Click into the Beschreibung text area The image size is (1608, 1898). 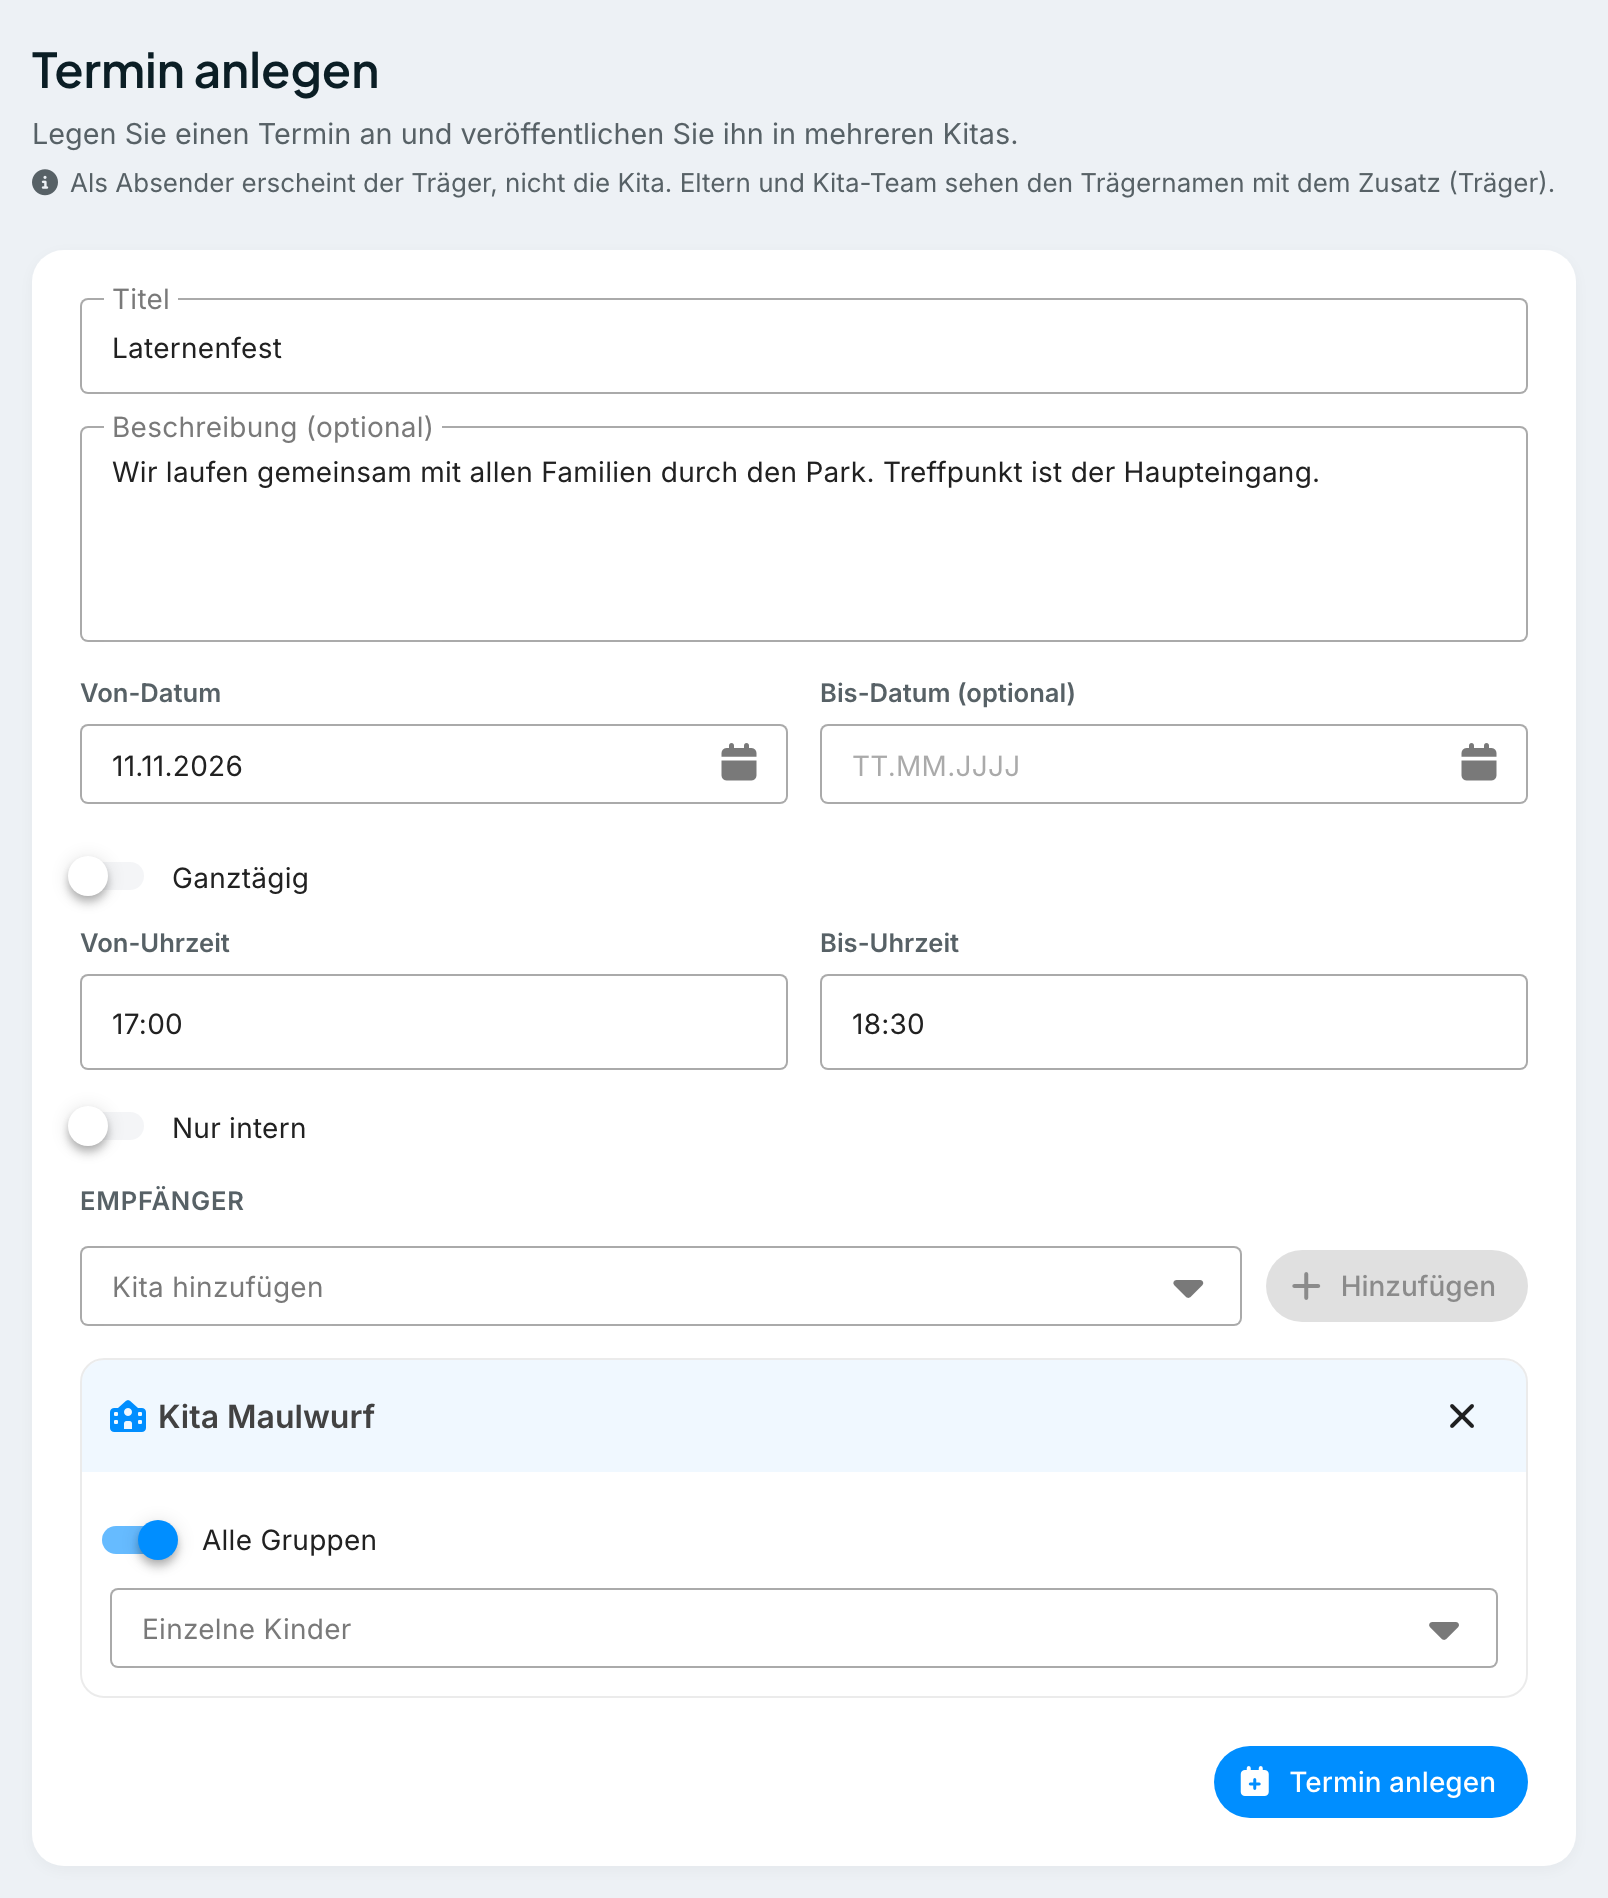click(x=804, y=534)
